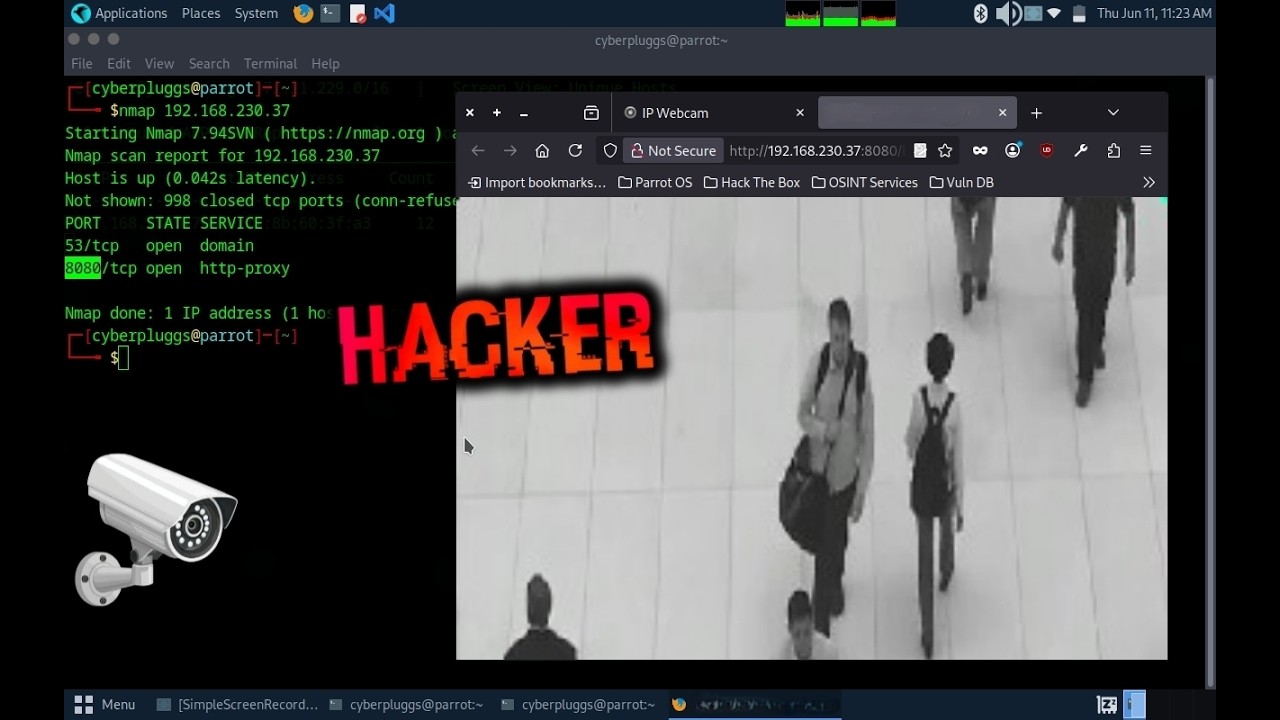Close the IP Webcam tab
The width and height of the screenshot is (1280, 720).
click(x=800, y=113)
